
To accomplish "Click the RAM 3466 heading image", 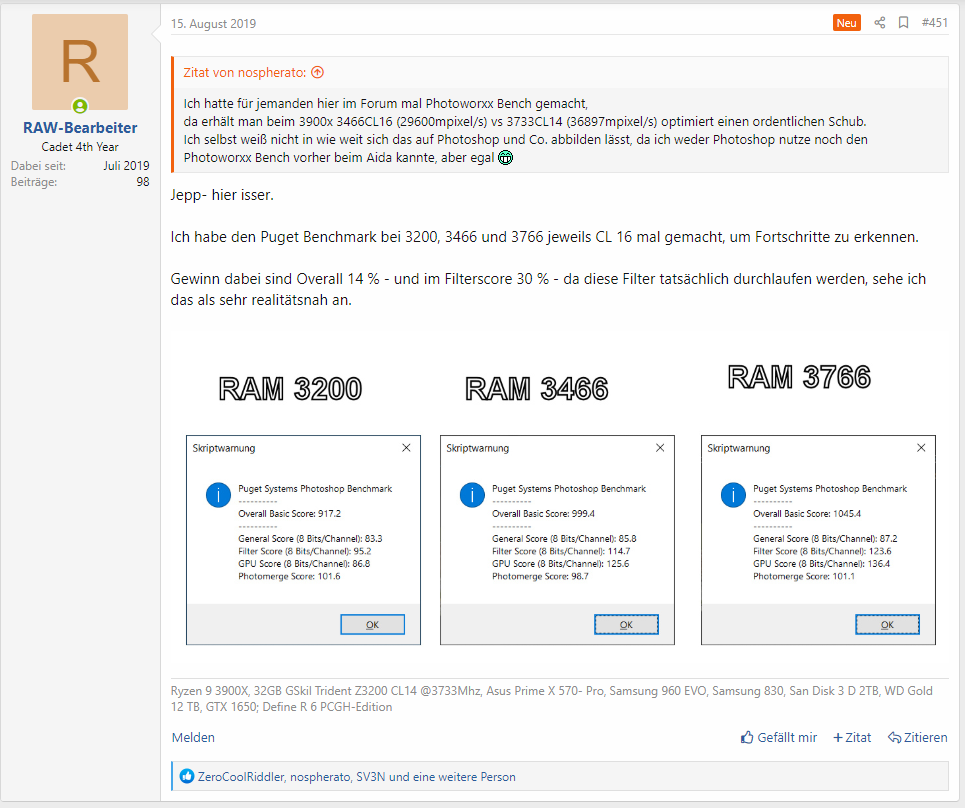I will (537, 389).
